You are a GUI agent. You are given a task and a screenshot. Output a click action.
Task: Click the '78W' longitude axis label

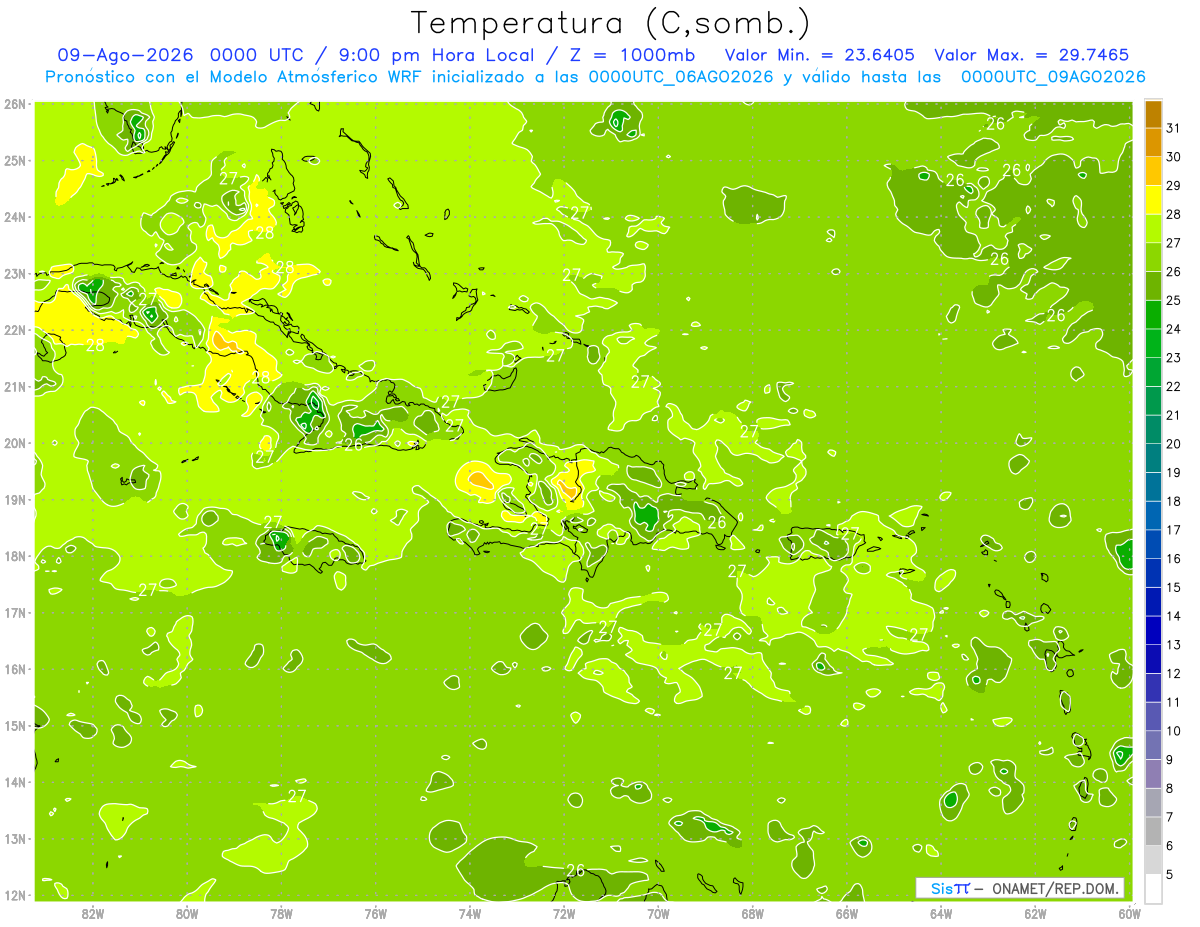282,912
